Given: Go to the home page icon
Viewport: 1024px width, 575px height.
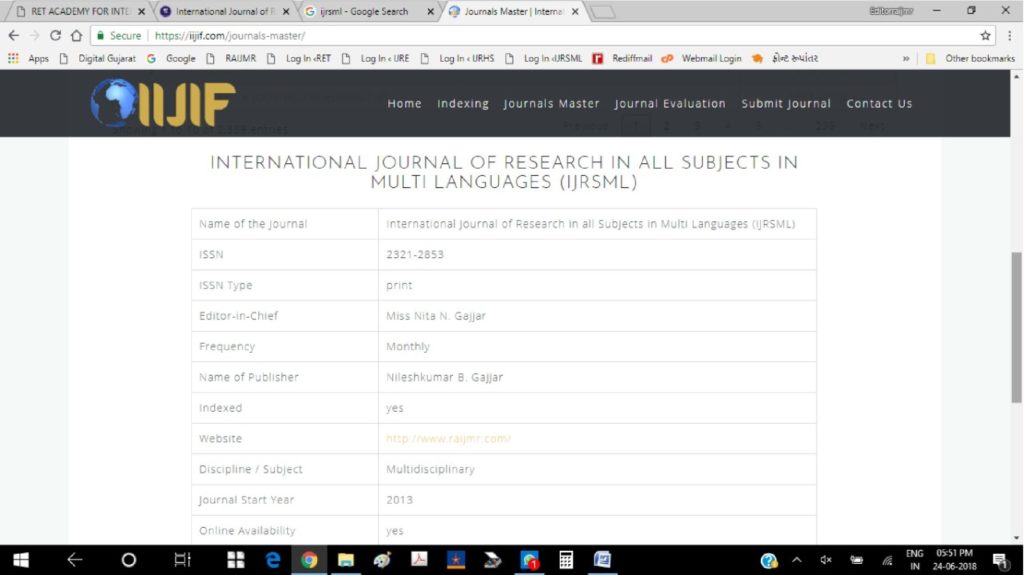Looking at the screenshot, I should 76,35.
